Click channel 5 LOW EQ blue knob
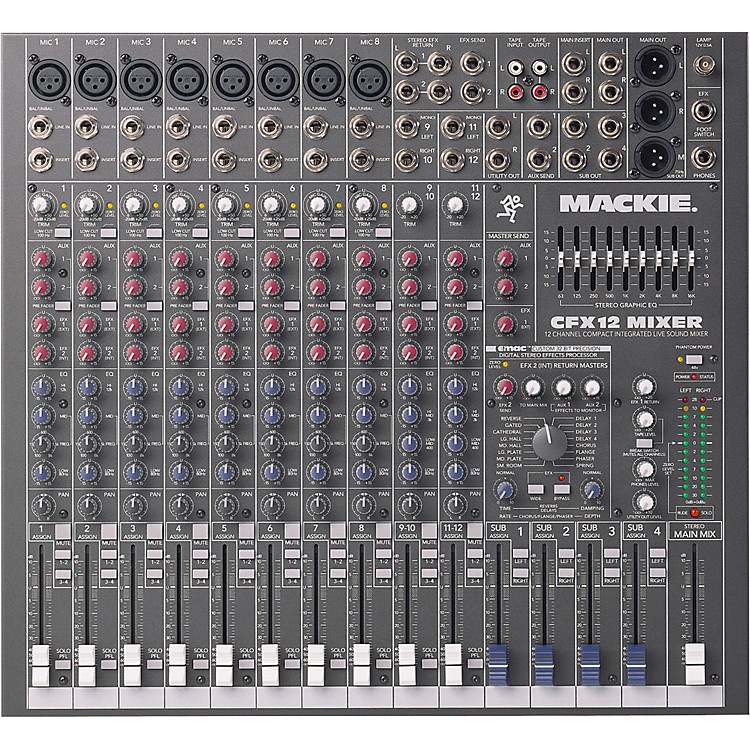 click(x=224, y=472)
